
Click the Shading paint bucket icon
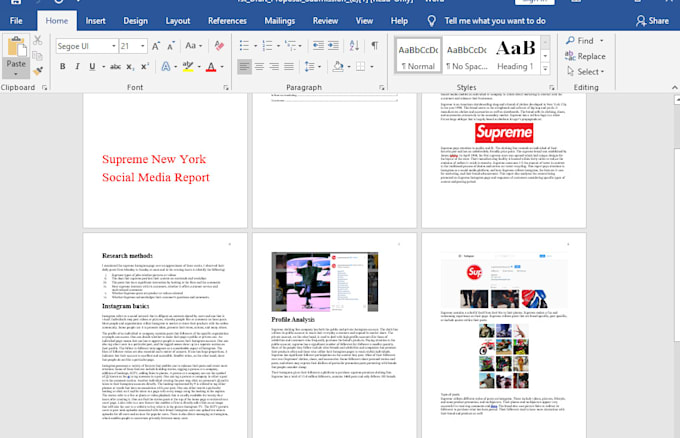click(338, 66)
